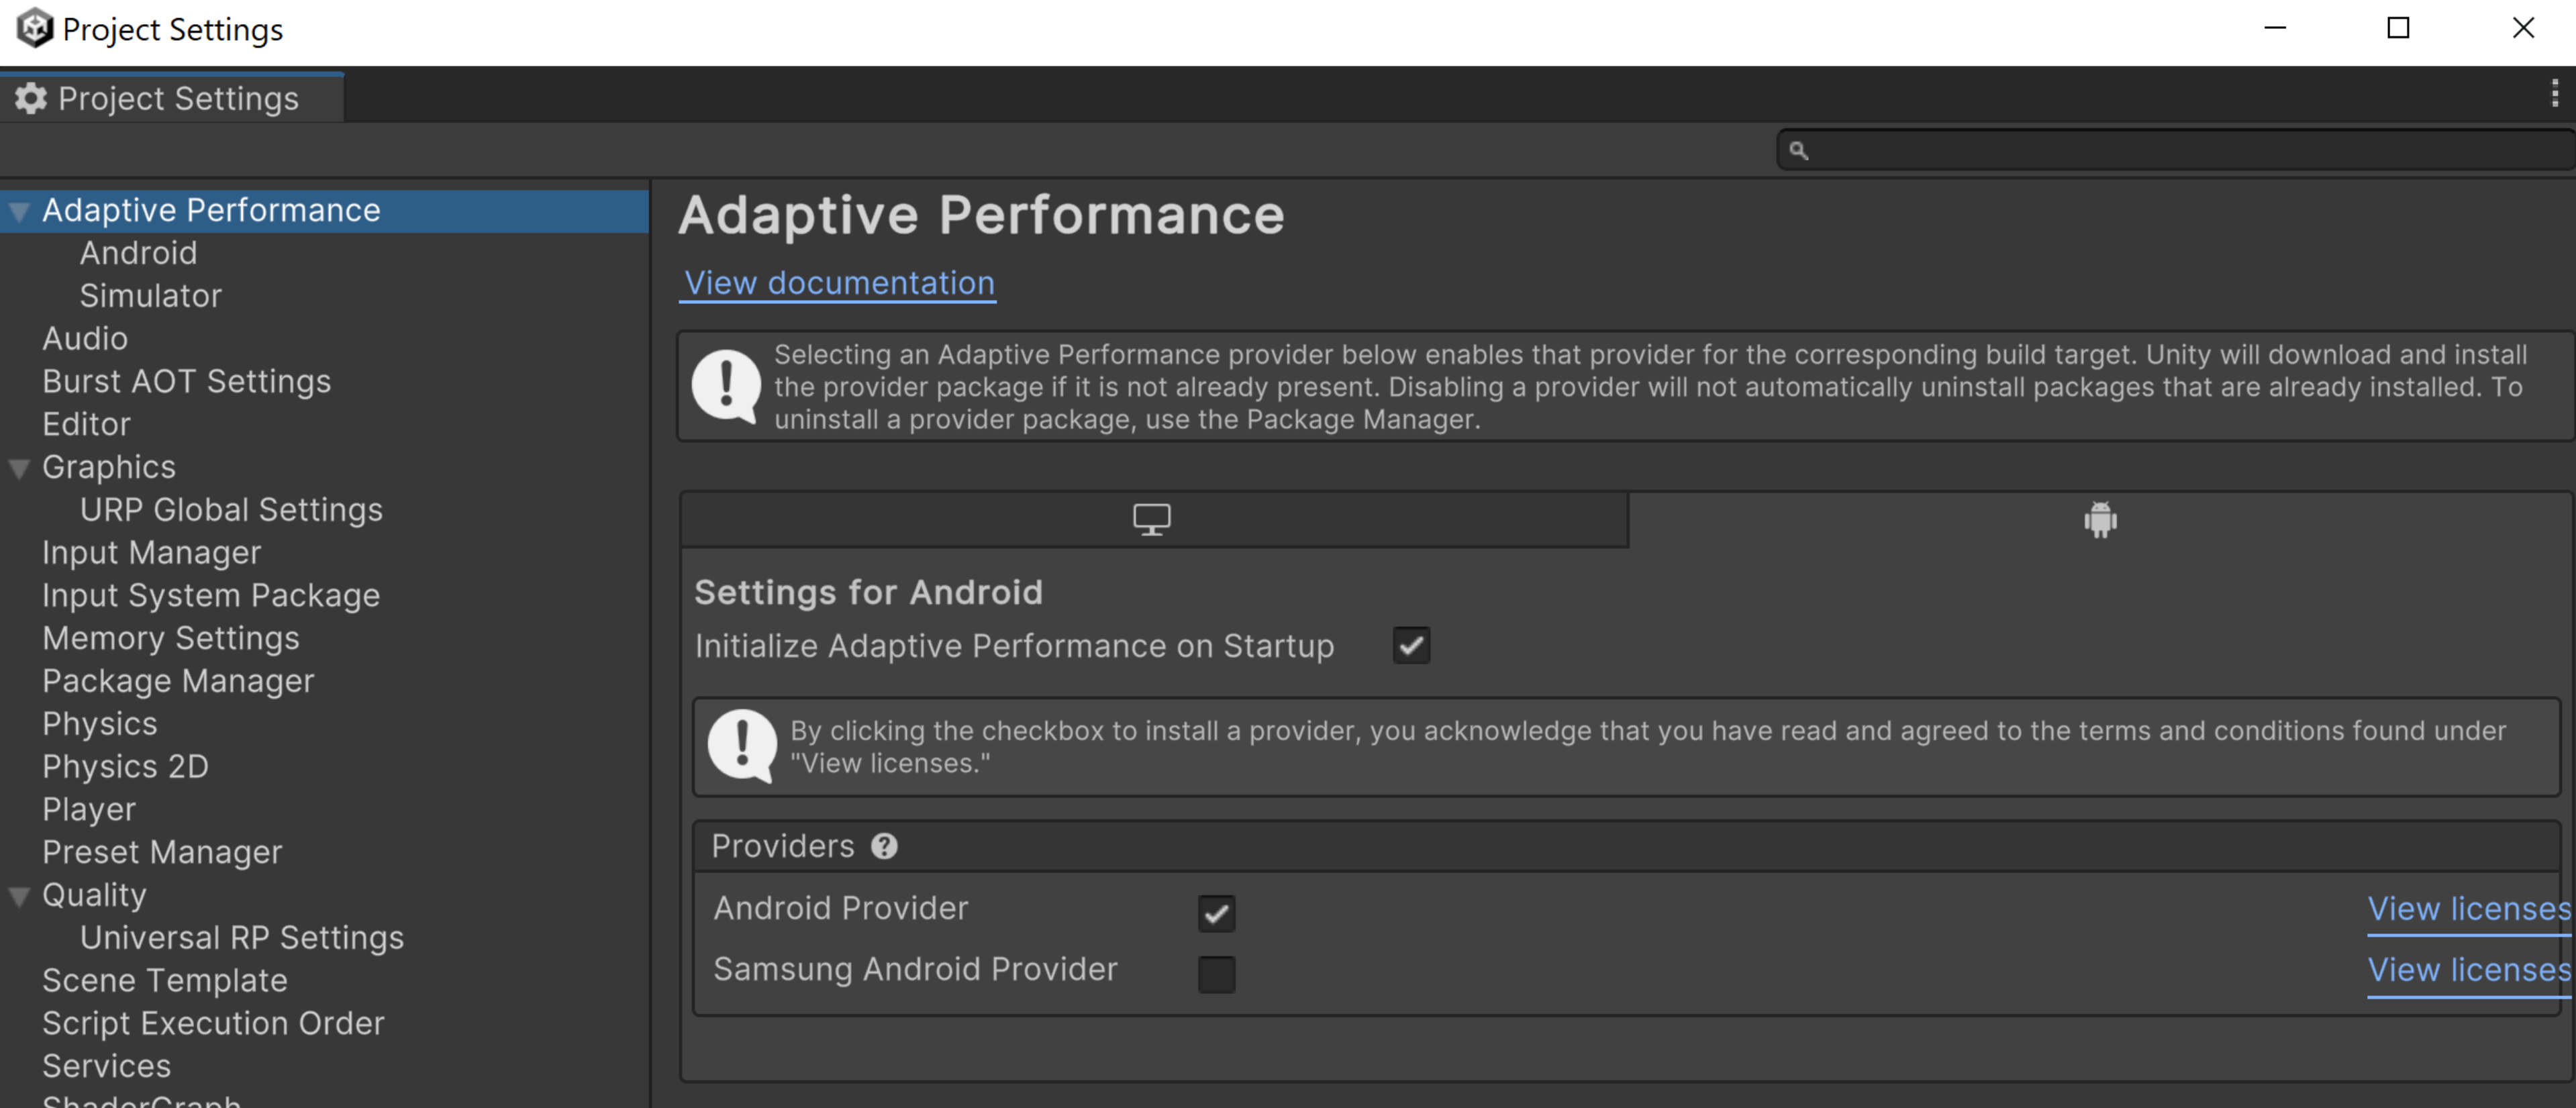Viewport: 2576px width, 1108px height.
Task: Open URP Global Settings page
Action: 230,509
